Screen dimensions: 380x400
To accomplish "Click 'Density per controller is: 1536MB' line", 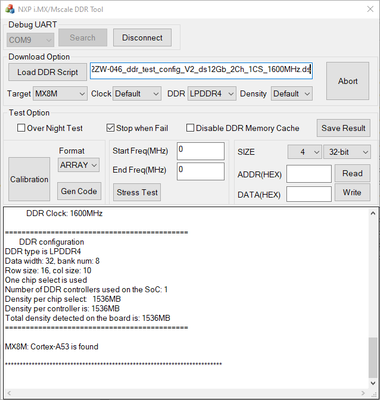I will click(x=62, y=309).
